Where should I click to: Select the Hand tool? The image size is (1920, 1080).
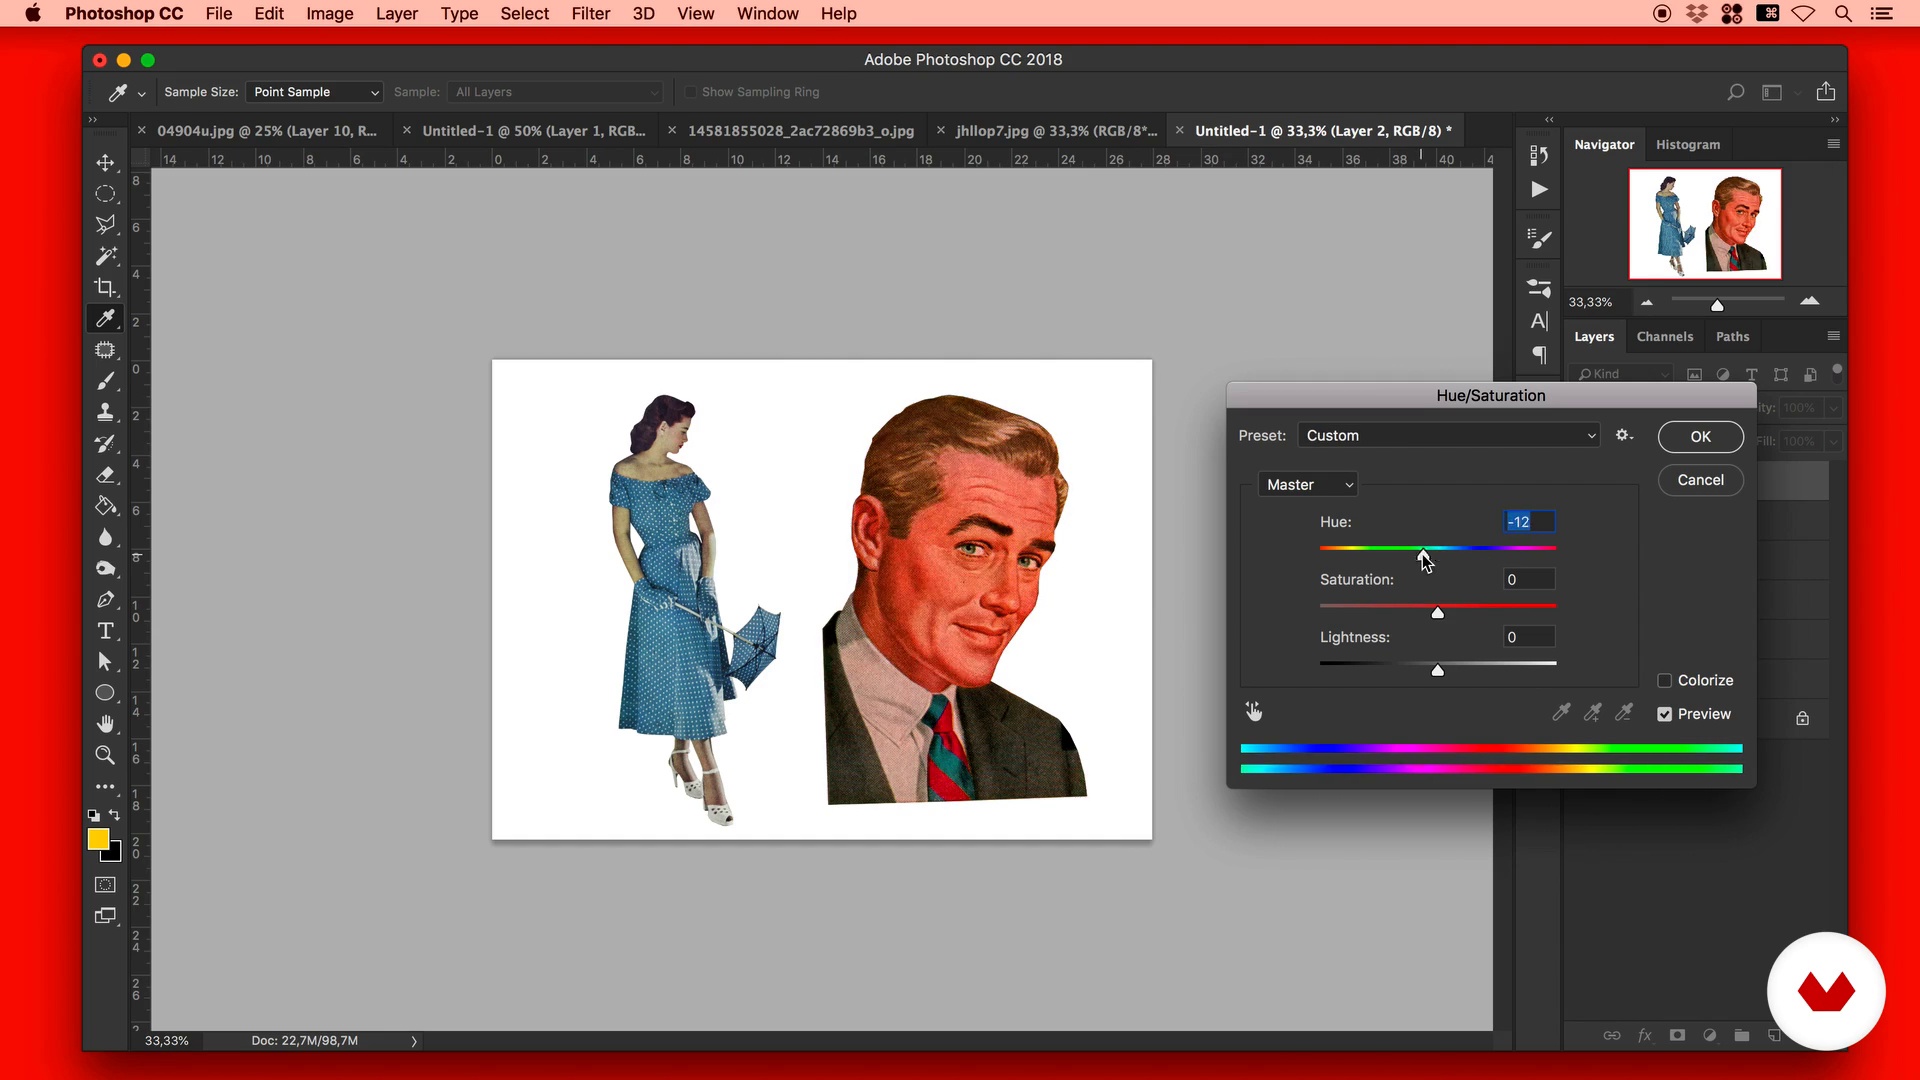pos(105,724)
